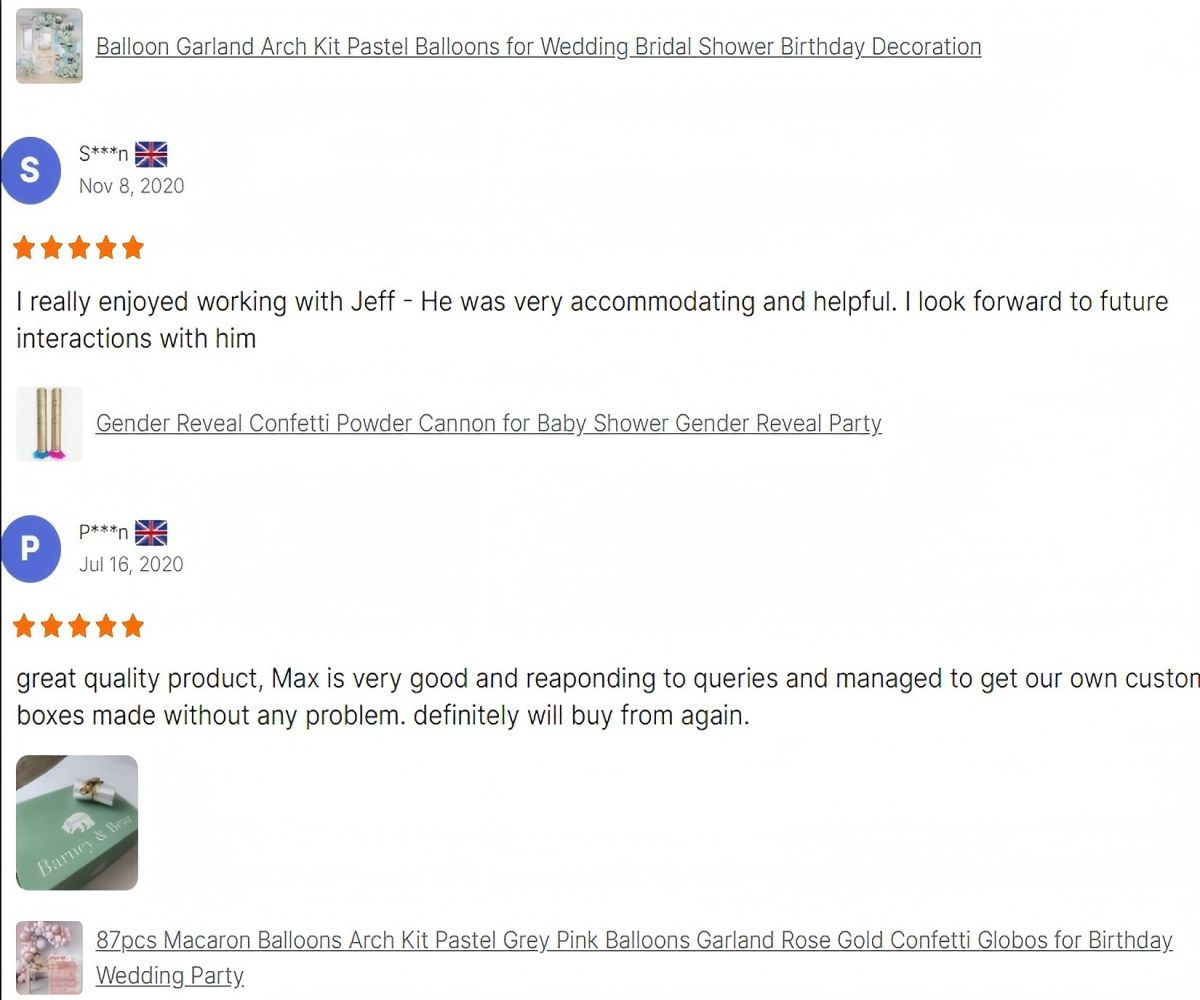Screen dimensions: 1200x1000
Task: Click the Jul 16, 2020 review date
Action: [131, 565]
